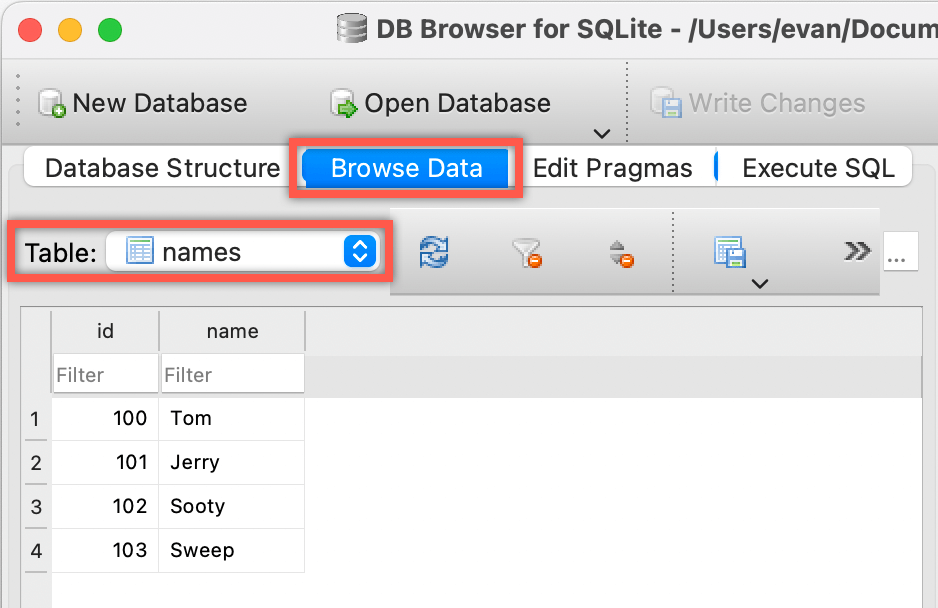
Task: Expand the toolbar with the down chevron
Action: 601,133
